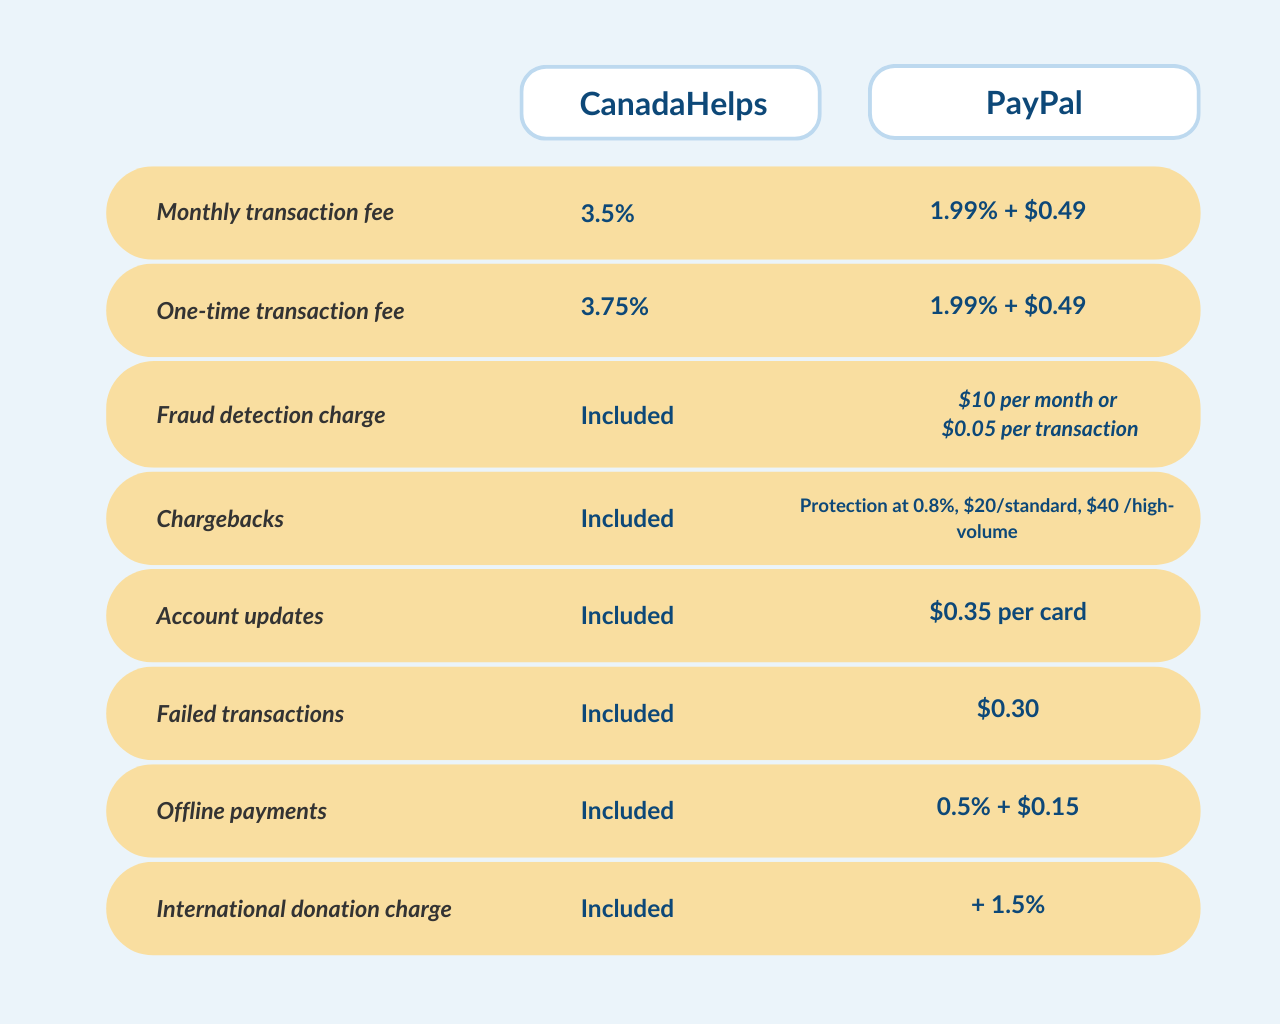1280x1024 pixels.
Task: Click the International donation charge label
Action: click(304, 909)
